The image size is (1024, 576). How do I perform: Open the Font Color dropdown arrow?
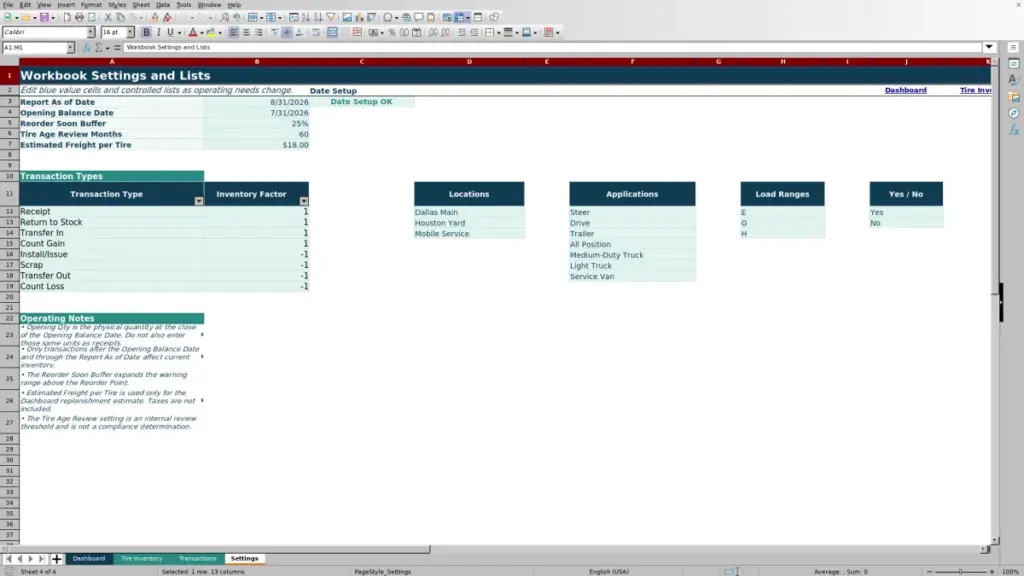pos(201,33)
